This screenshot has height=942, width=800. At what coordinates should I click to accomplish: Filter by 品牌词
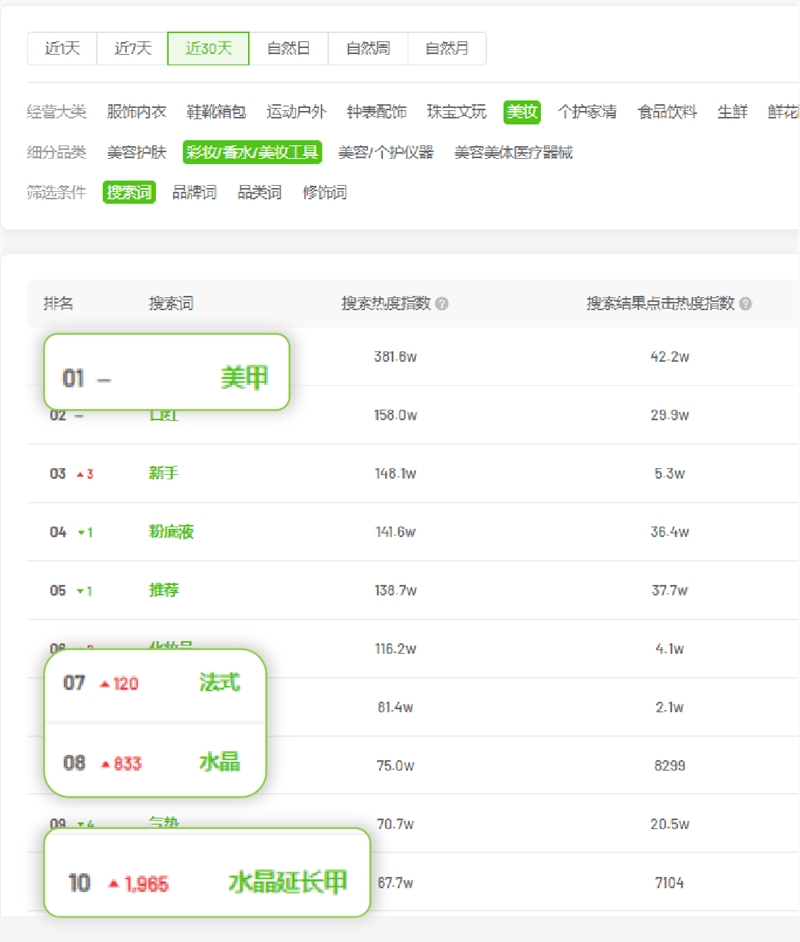pyautogui.click(x=194, y=192)
